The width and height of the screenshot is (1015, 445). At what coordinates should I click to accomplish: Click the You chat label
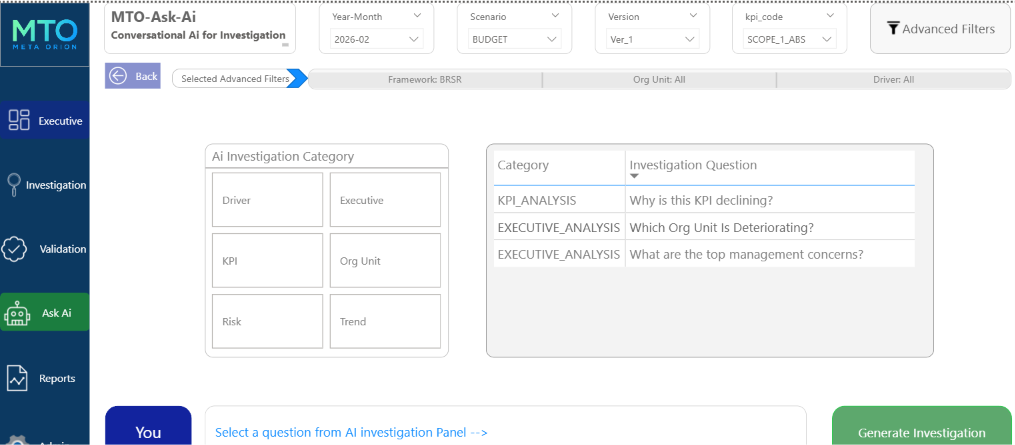[148, 433]
